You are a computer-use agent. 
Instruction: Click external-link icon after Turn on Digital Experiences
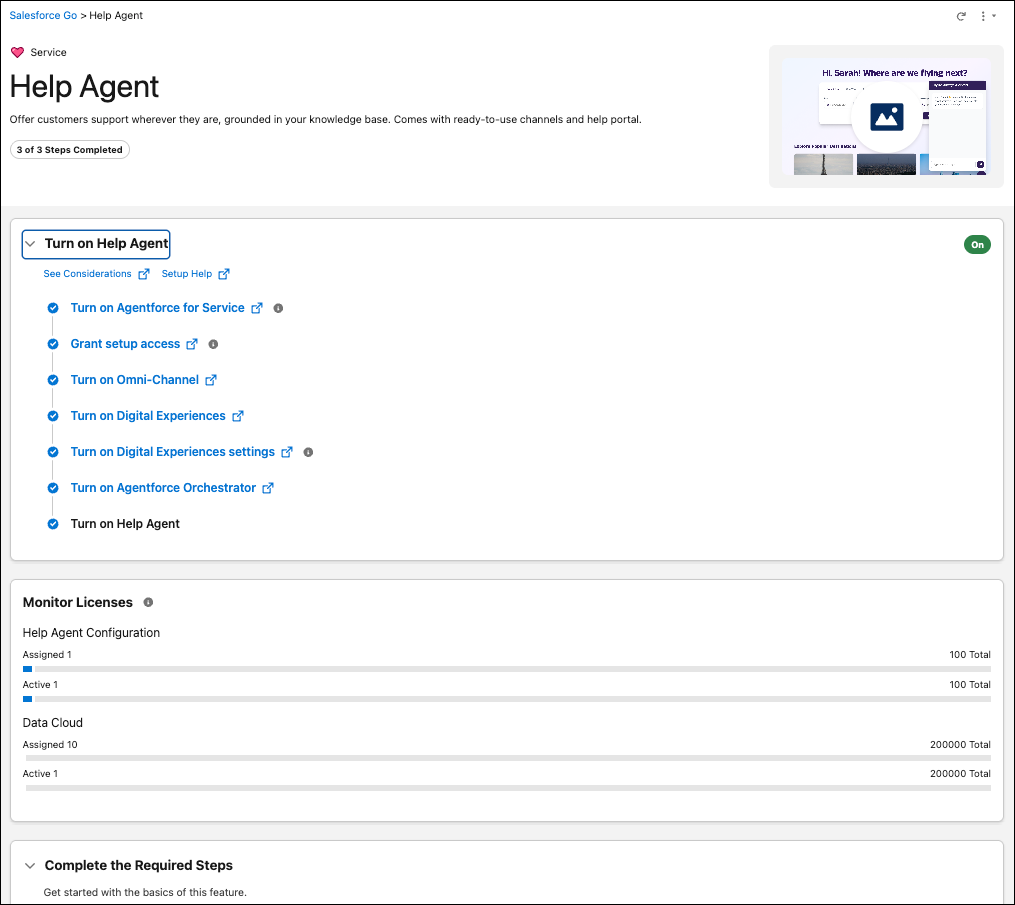238,416
